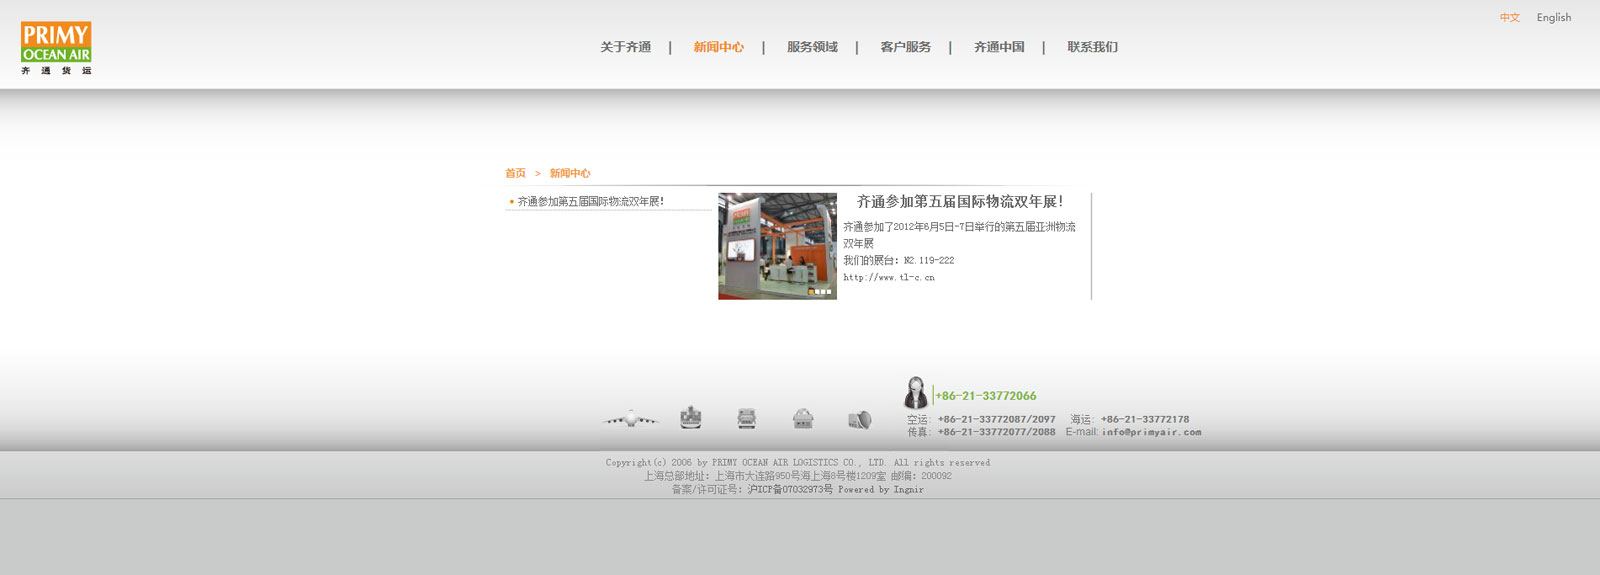The height and width of the screenshot is (575, 1600).
Task: Switch language to 中文
Action: [1510, 18]
